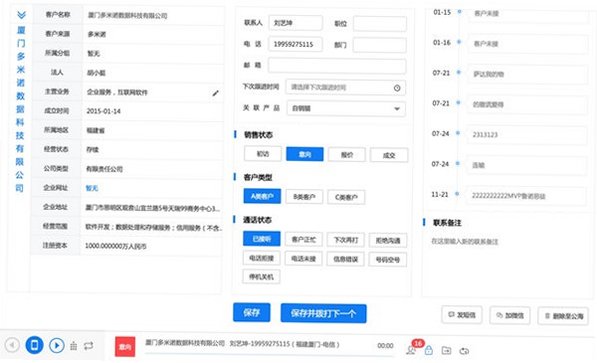This screenshot has height=363, width=597.
Task: Mark call status as 拒绝沟通
Action: (388, 240)
